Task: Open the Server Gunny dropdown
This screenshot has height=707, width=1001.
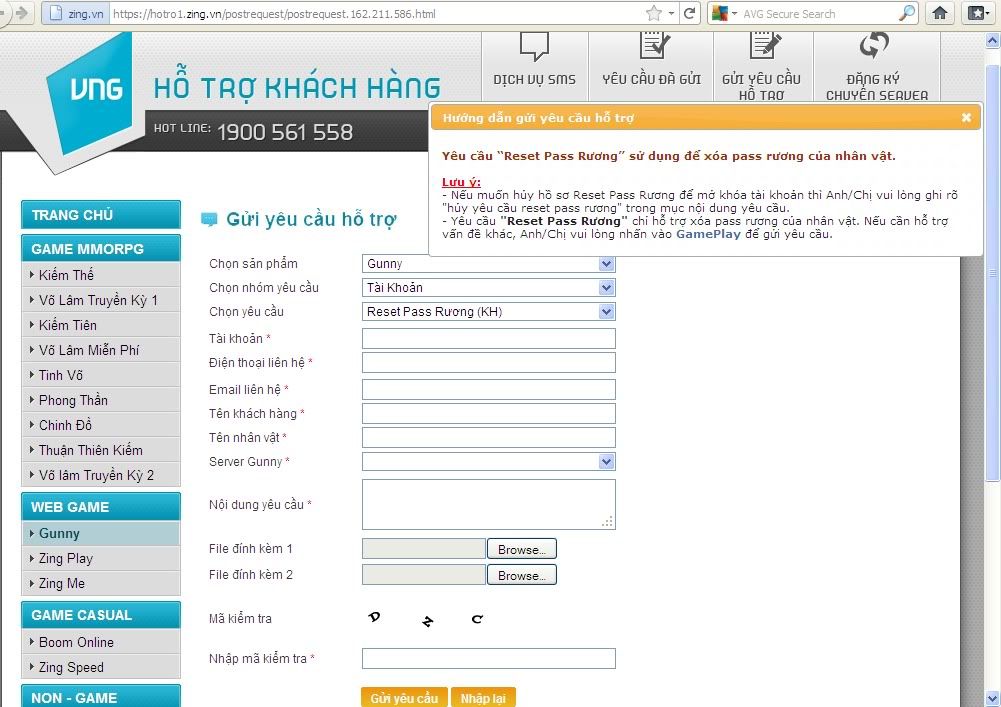Action: click(x=488, y=462)
